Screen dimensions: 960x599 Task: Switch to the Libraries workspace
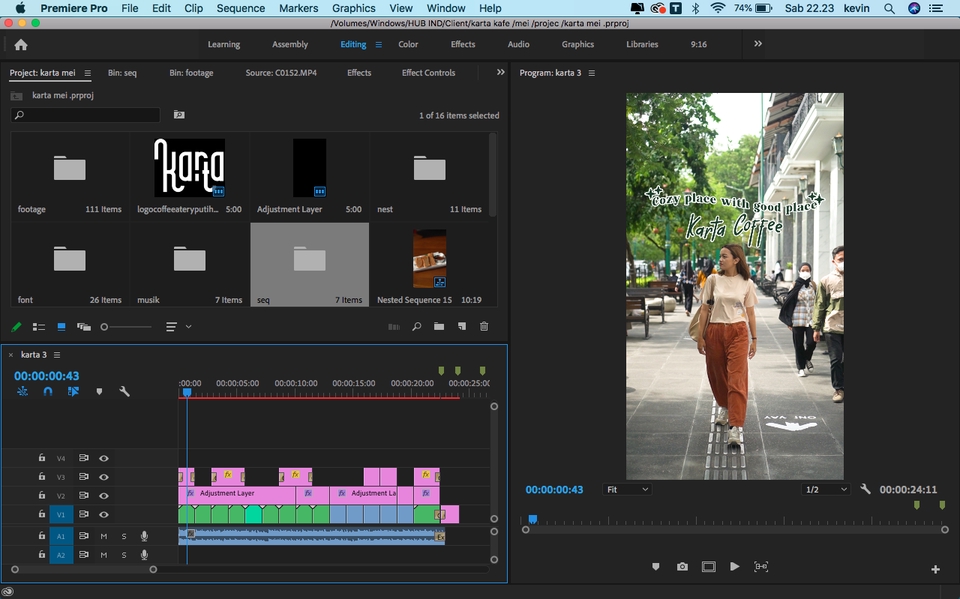(x=642, y=44)
